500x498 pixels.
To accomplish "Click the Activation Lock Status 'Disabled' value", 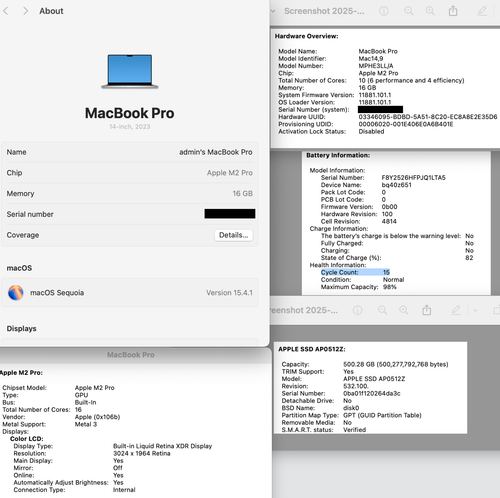I will coord(371,132).
